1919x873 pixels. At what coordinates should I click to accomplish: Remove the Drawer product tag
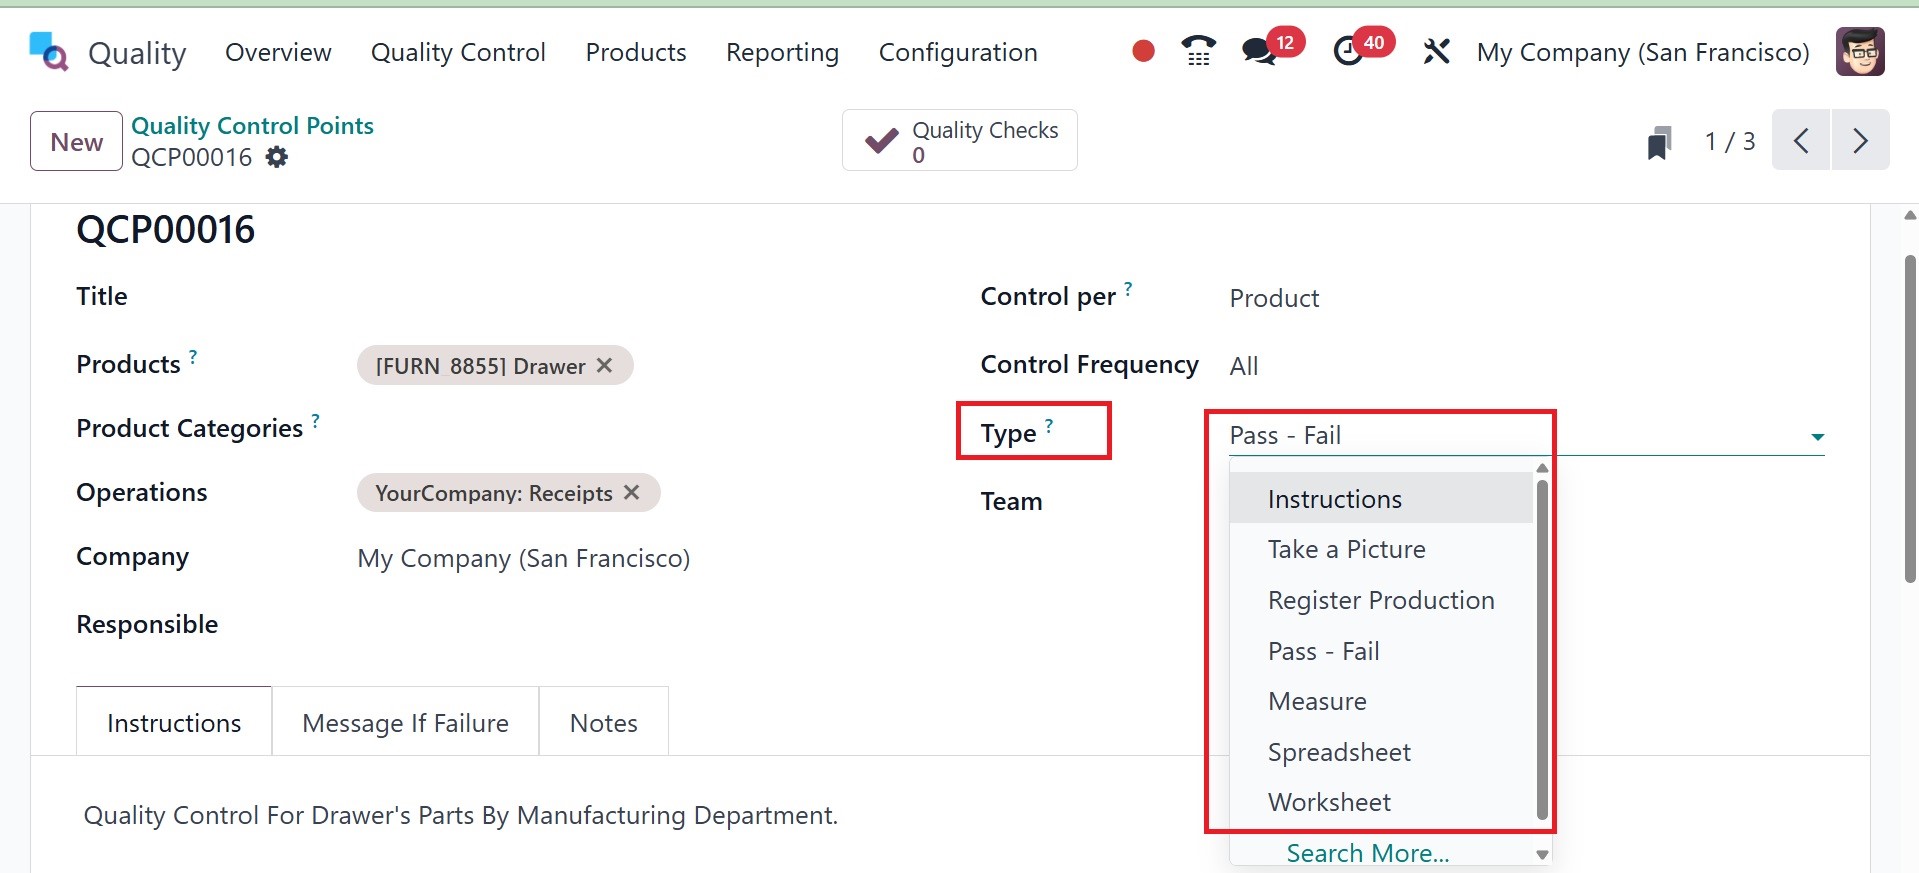pyautogui.click(x=605, y=365)
